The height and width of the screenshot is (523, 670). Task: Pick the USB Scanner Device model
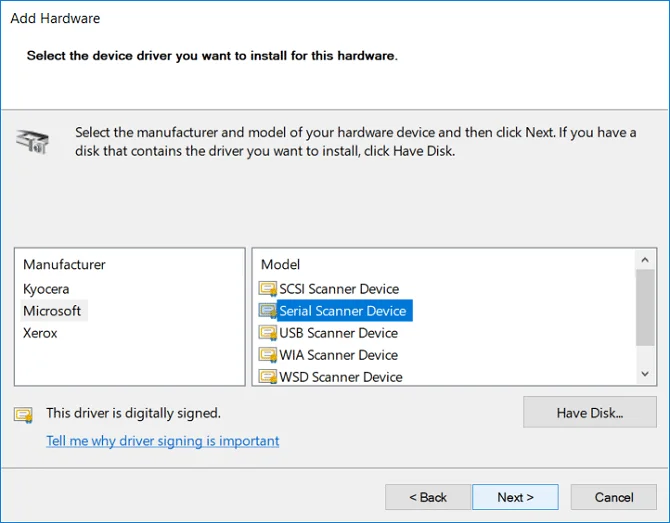(338, 333)
